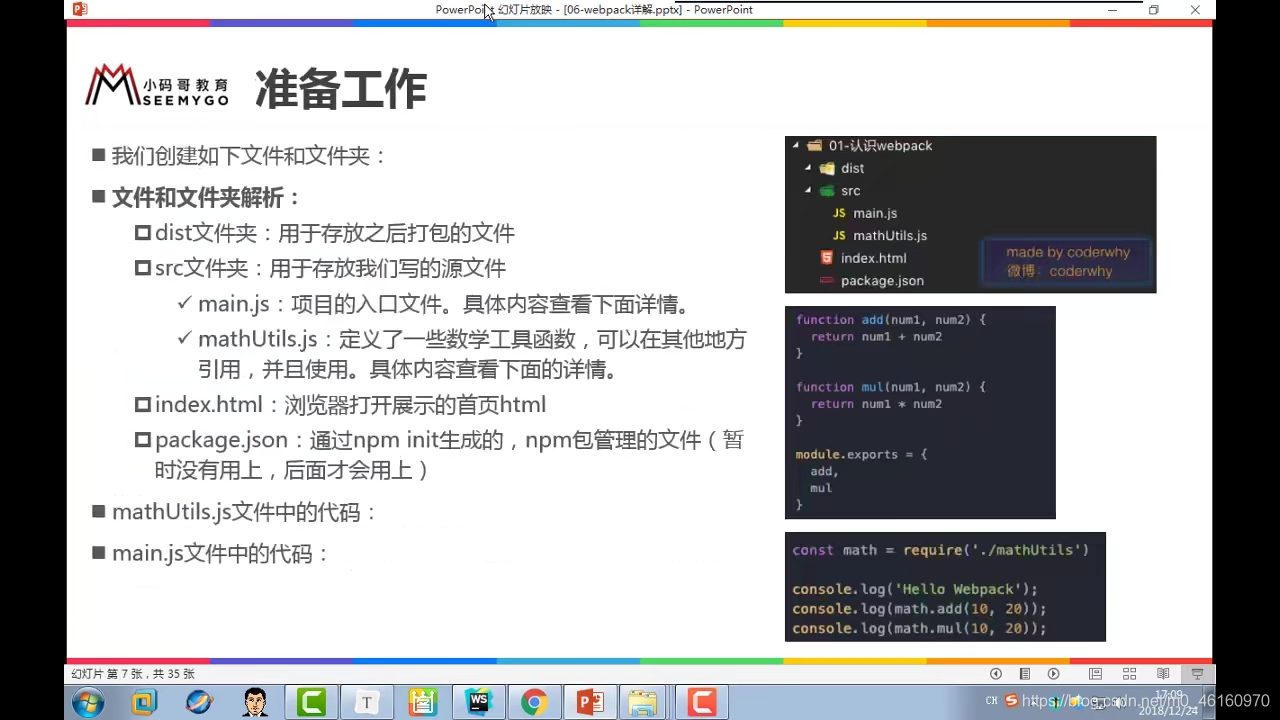Switch to WebStorm on the taskbar
The image size is (1280, 720).
479,702
